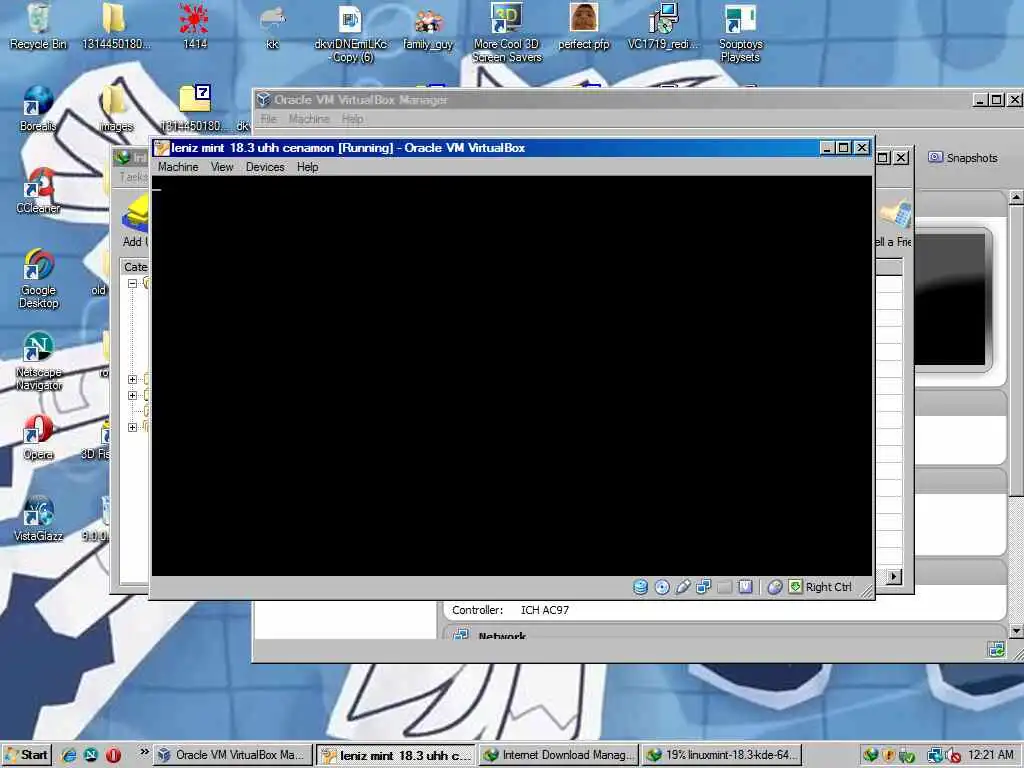
Task: Open the 19% linuxmint-18.3-kde-64 download taskbar button
Action: click(722, 755)
